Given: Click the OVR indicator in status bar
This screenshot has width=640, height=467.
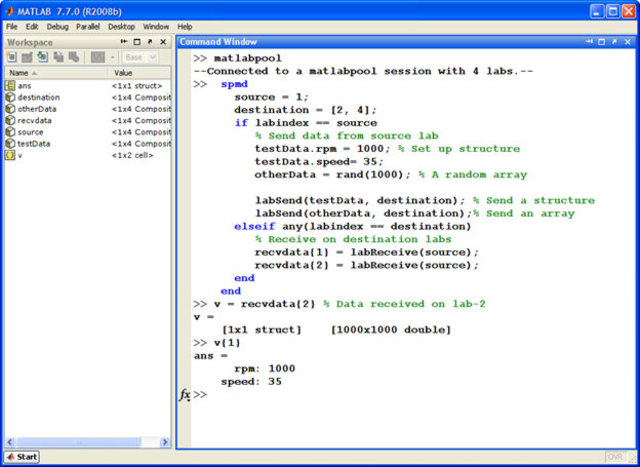Looking at the screenshot, I should (x=617, y=457).
